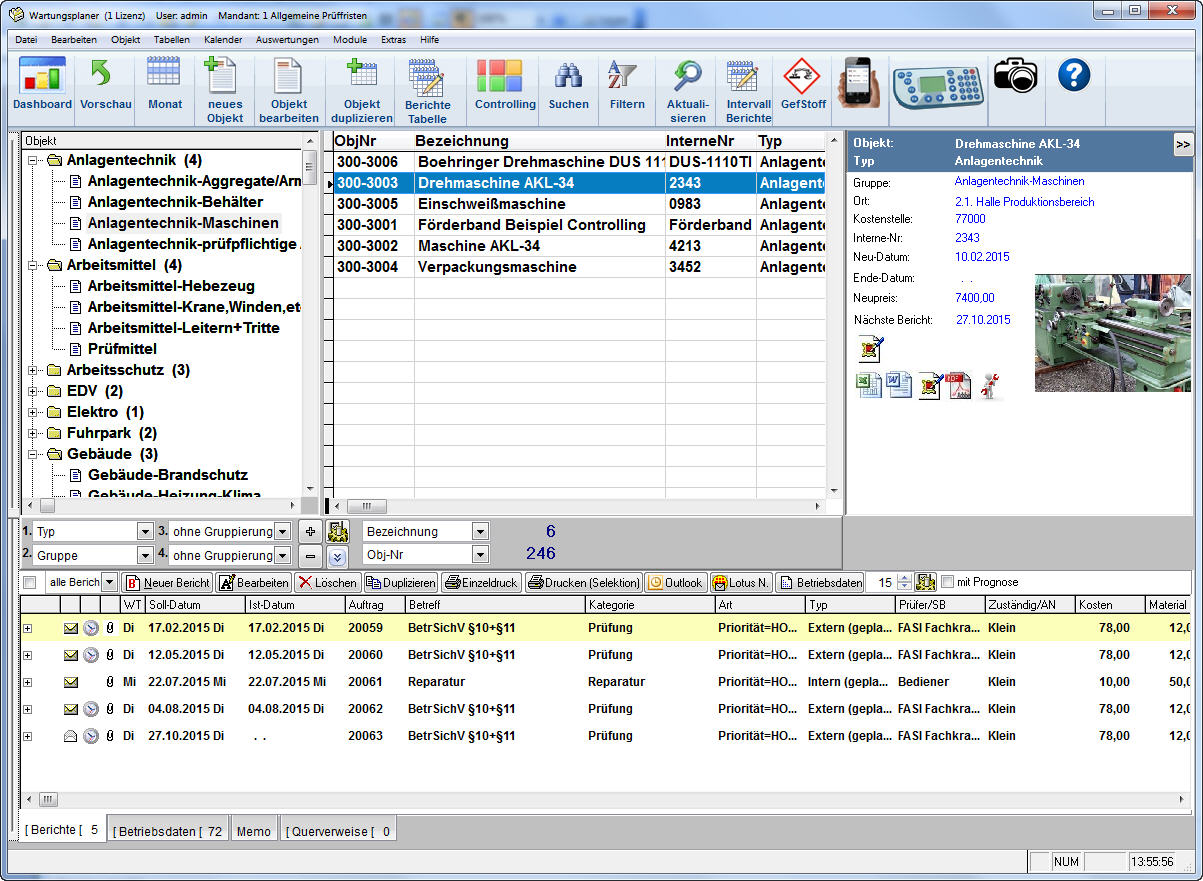This screenshot has height=881, width=1203.
Task: Click the camera icon in toolbar
Action: 1015,76
